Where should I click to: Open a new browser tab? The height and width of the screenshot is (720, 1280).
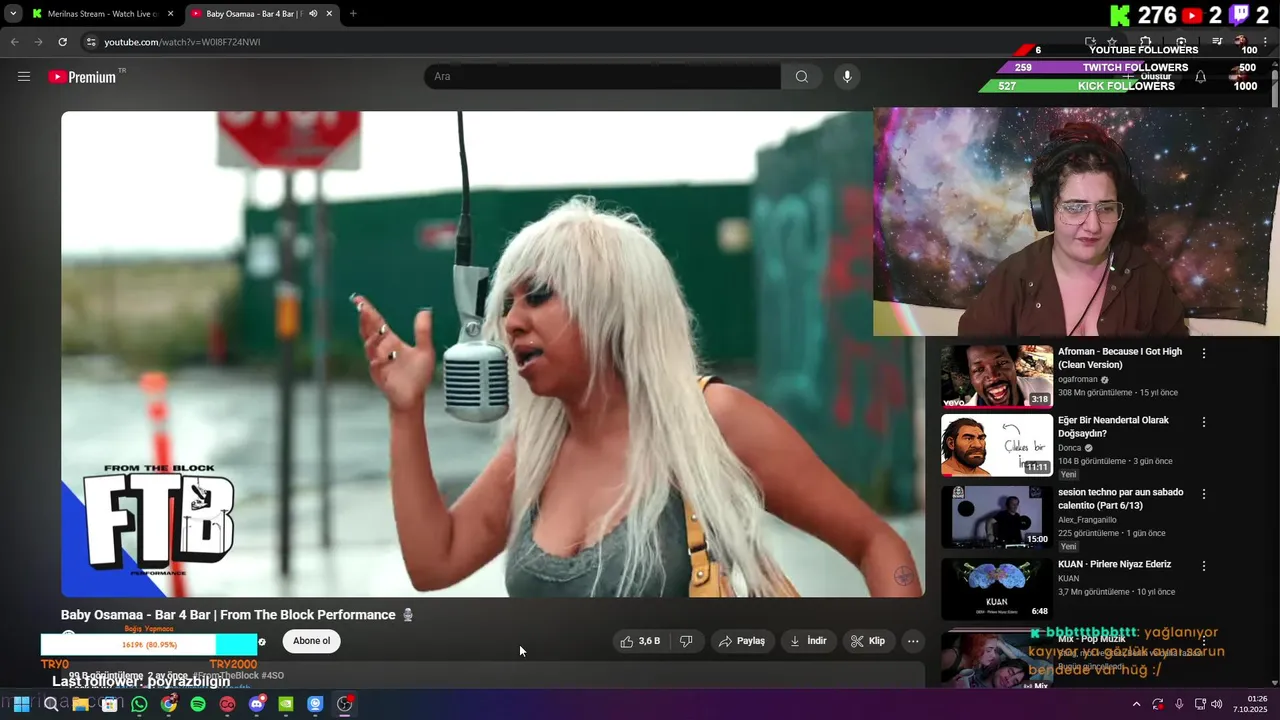click(353, 14)
